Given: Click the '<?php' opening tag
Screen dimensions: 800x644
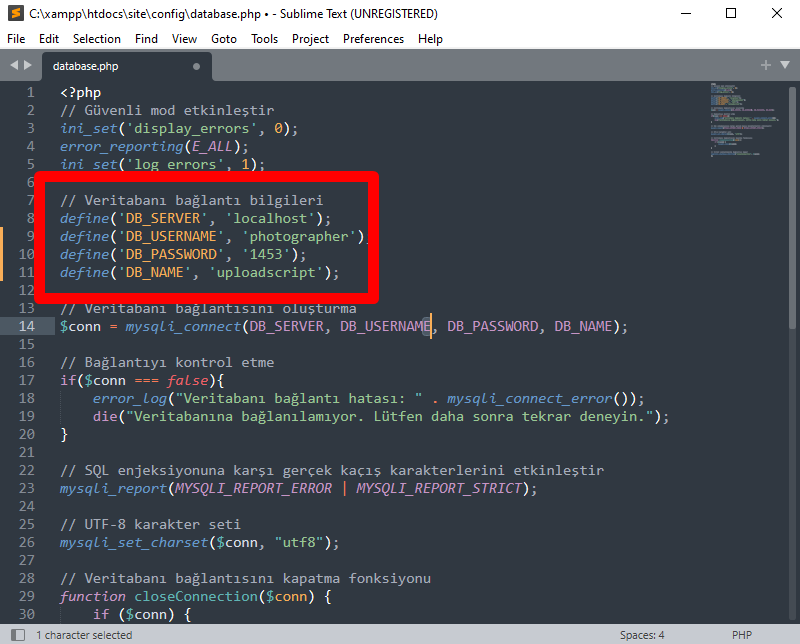Looking at the screenshot, I should point(81,92).
